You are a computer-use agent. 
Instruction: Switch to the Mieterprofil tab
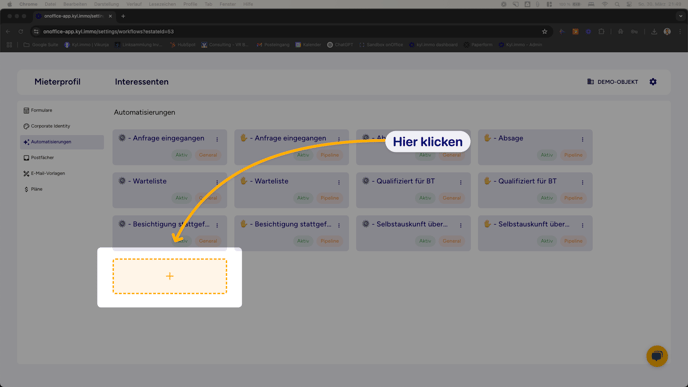[x=57, y=82]
